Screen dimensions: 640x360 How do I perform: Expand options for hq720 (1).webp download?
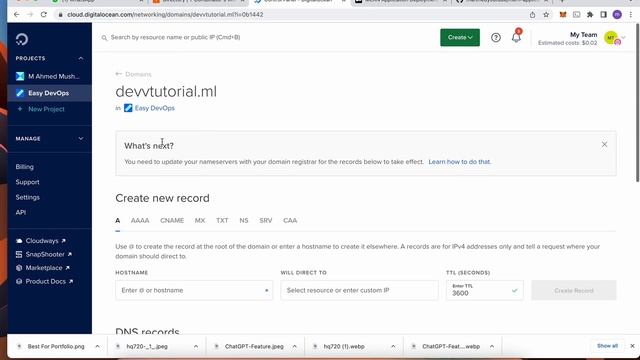coord(393,346)
